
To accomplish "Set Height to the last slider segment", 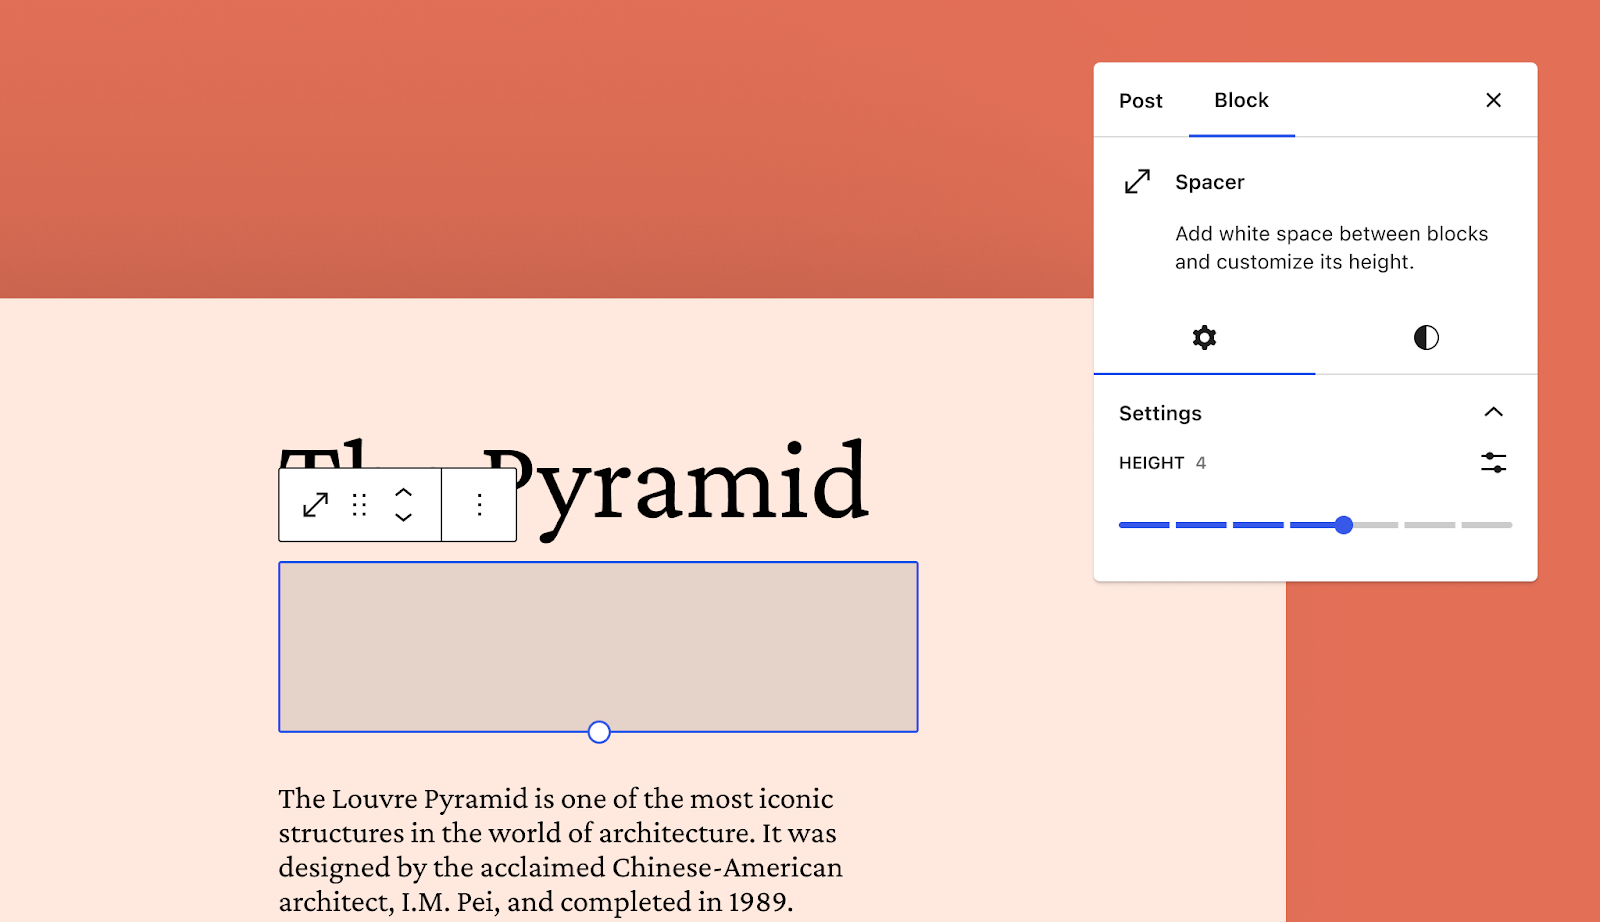I will click(x=1487, y=525).
